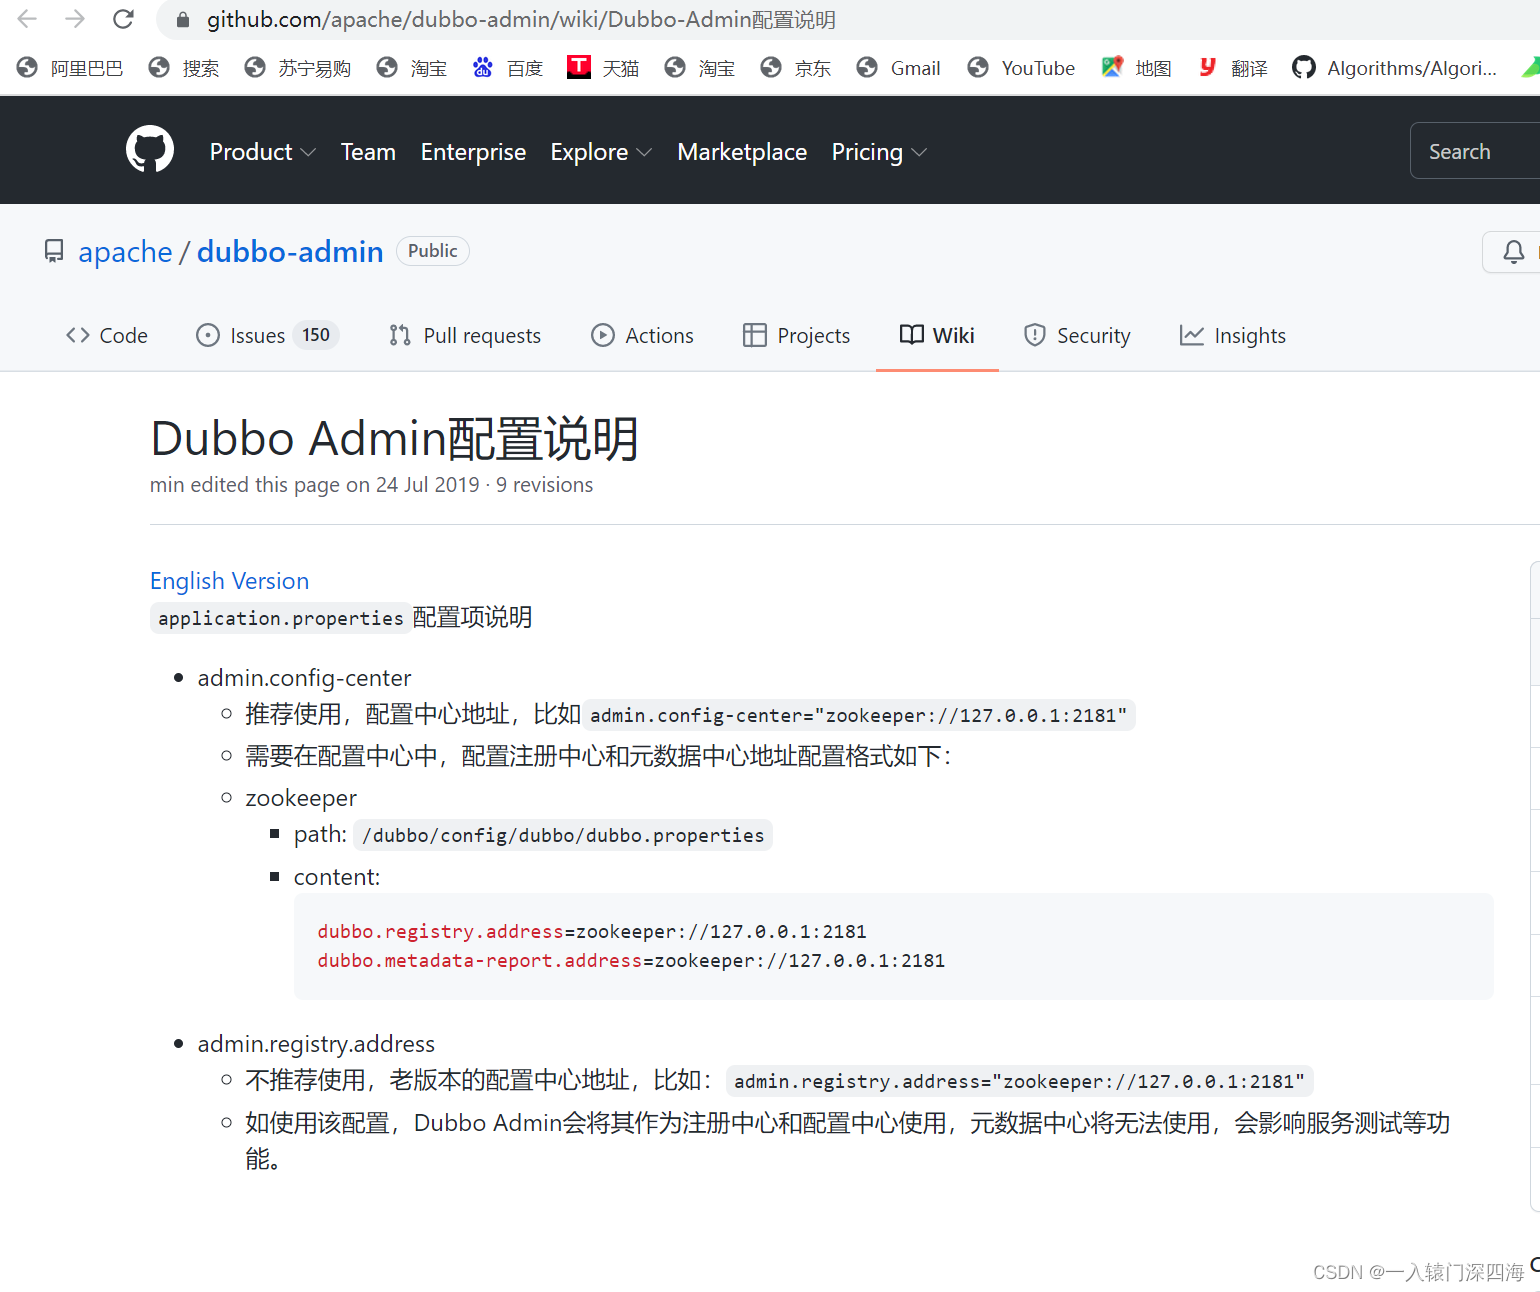Click the admin.registry.address list item
The image size is (1540, 1292).
[316, 1044]
